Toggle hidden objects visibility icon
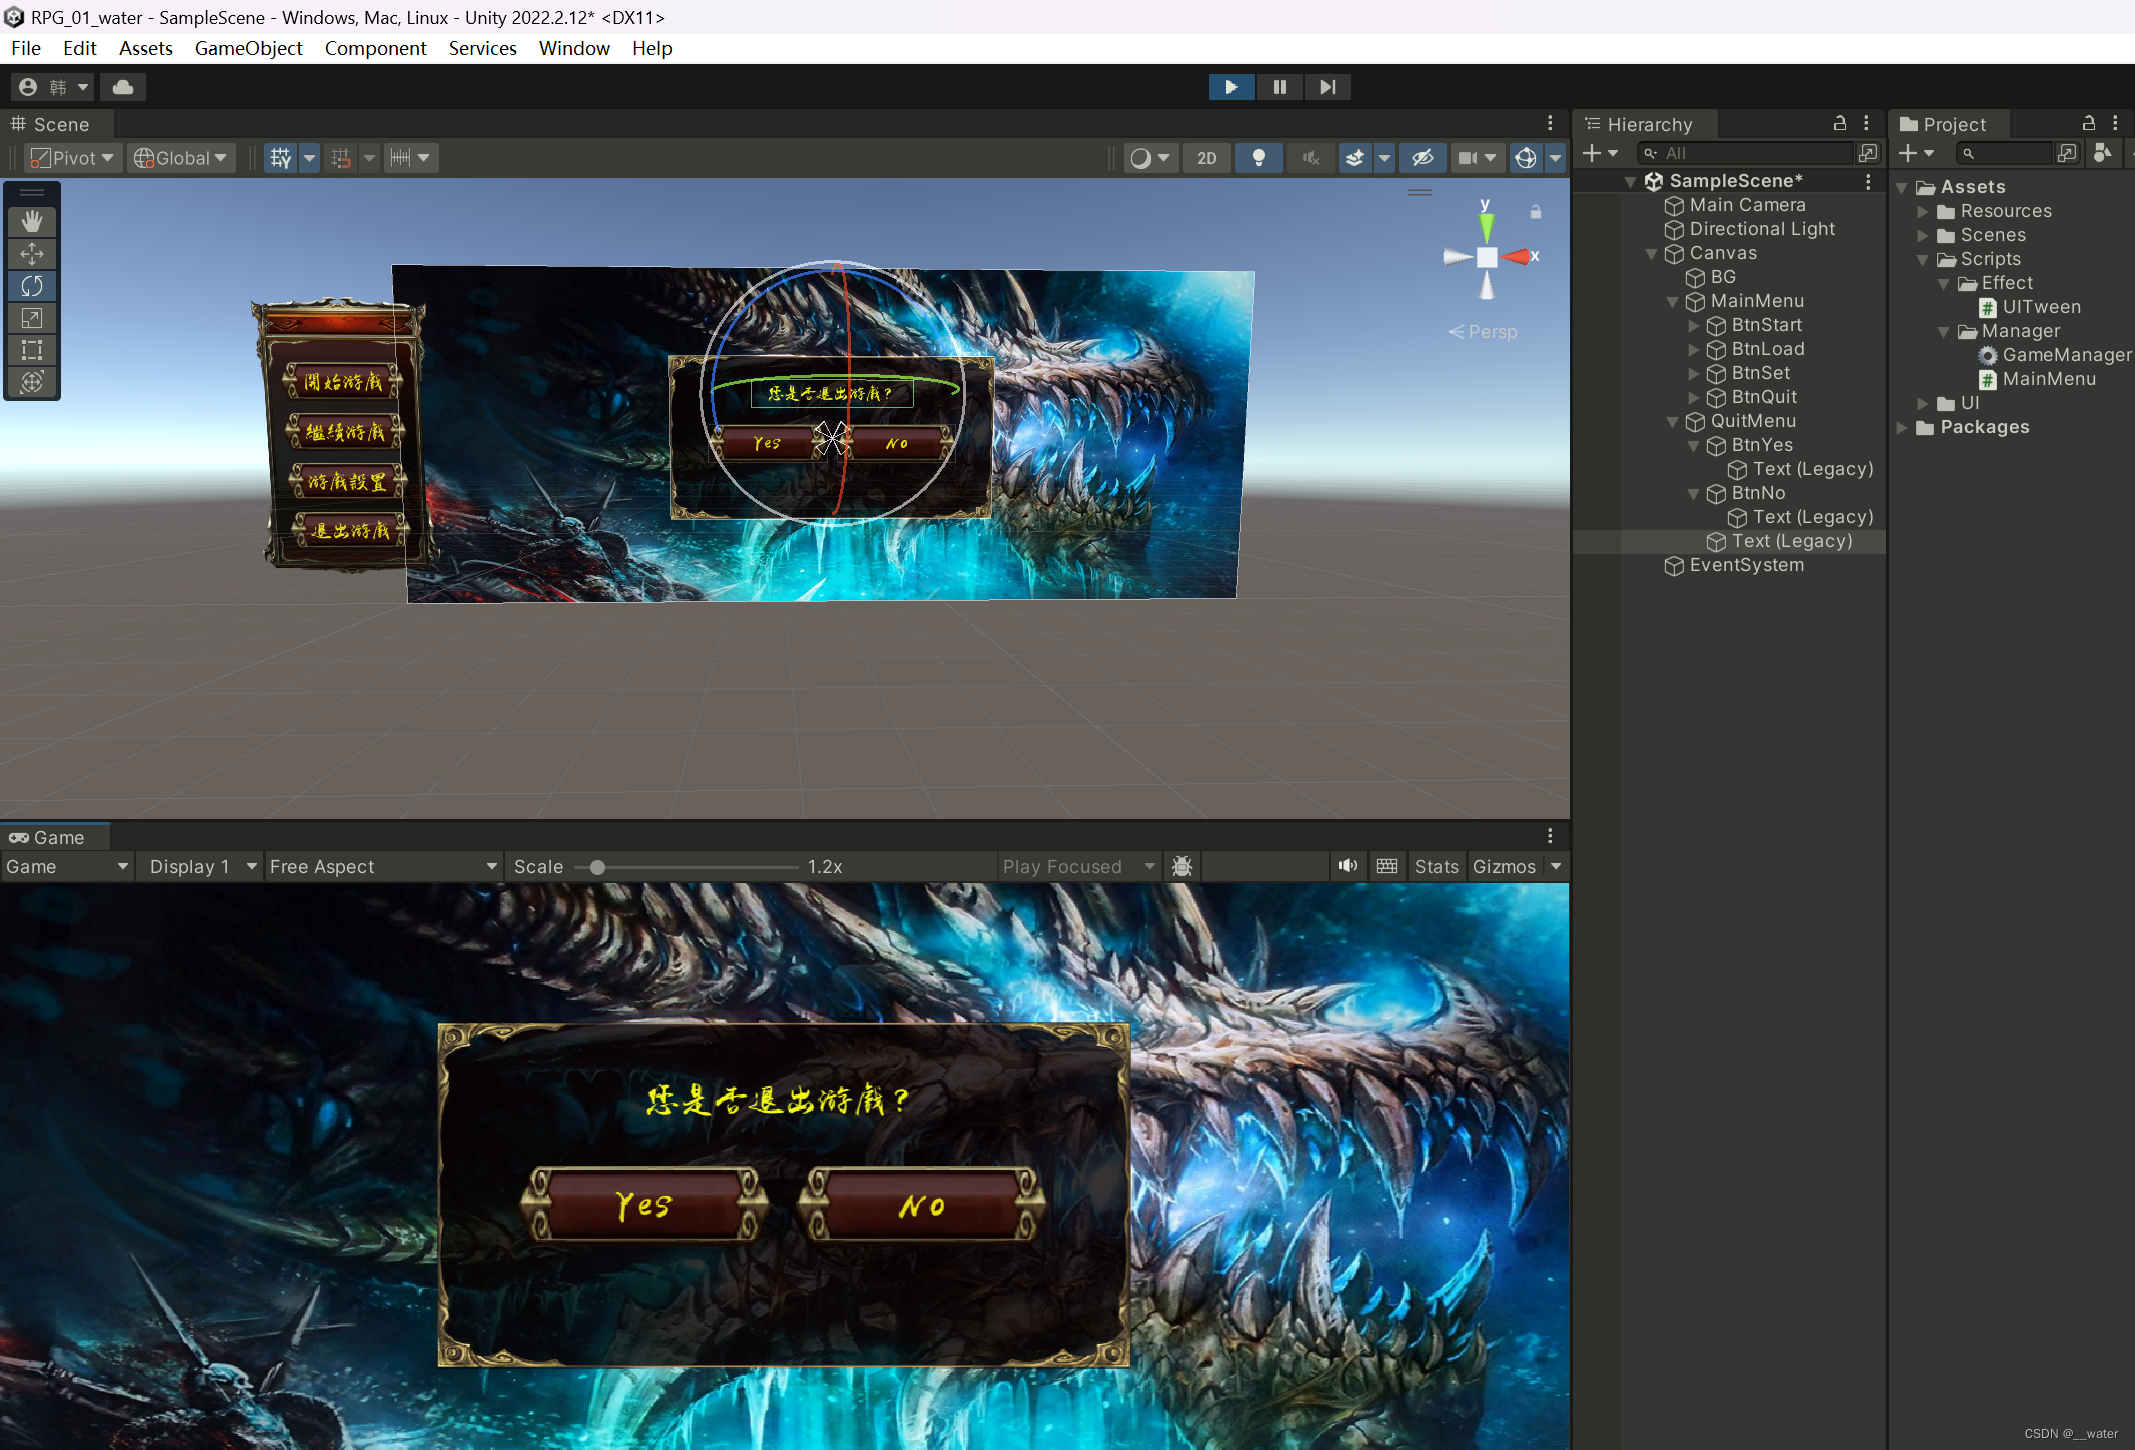 [x=1422, y=158]
